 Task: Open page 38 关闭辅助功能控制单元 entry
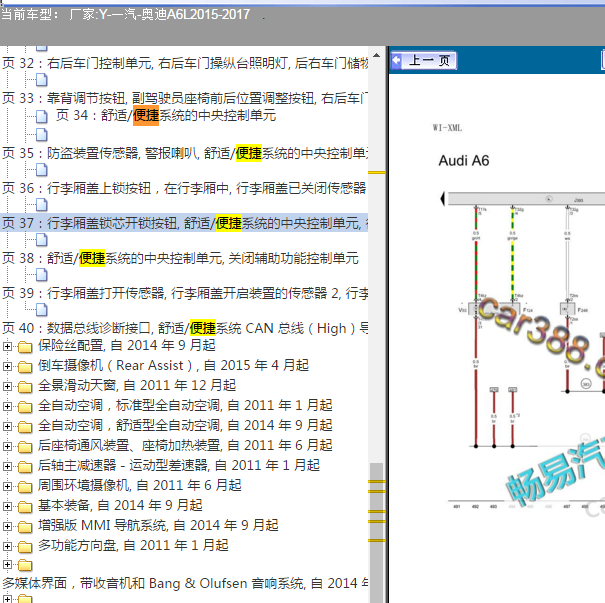coord(180,258)
